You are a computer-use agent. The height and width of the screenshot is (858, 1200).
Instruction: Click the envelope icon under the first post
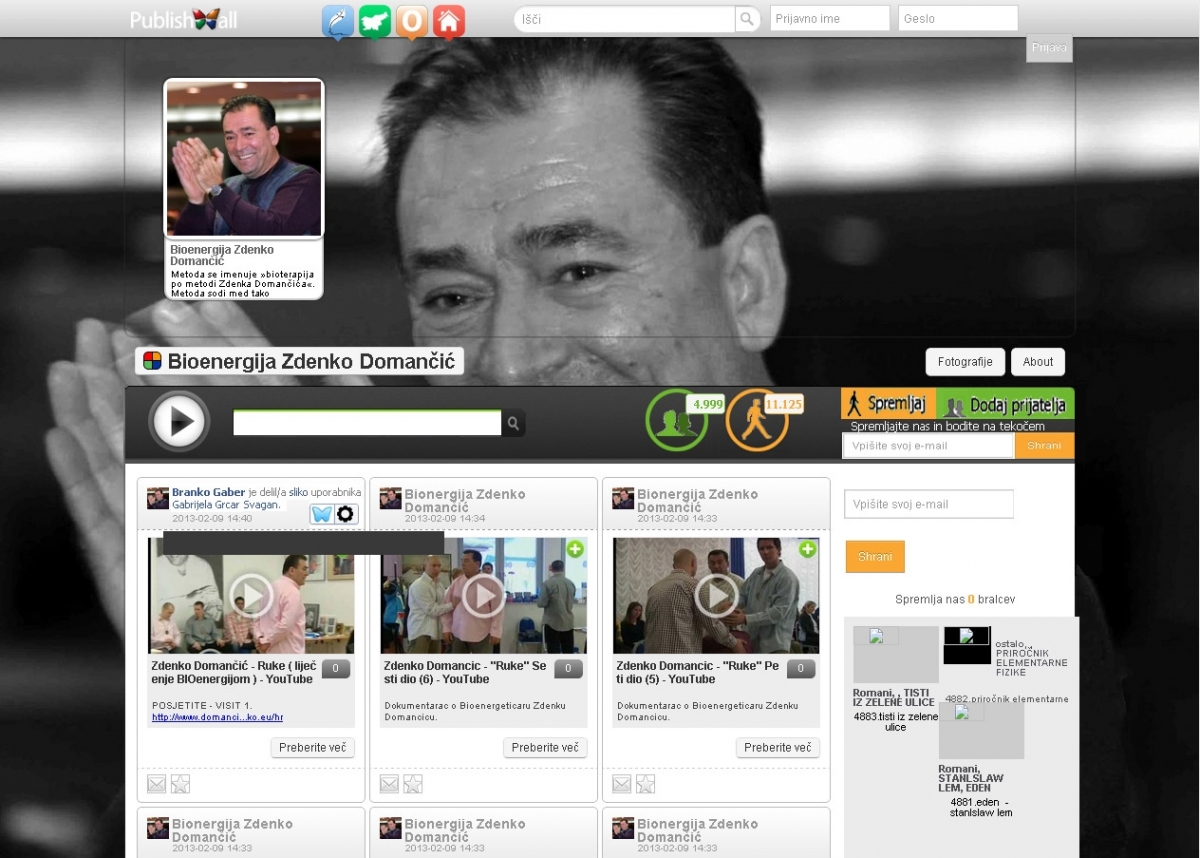click(x=157, y=784)
